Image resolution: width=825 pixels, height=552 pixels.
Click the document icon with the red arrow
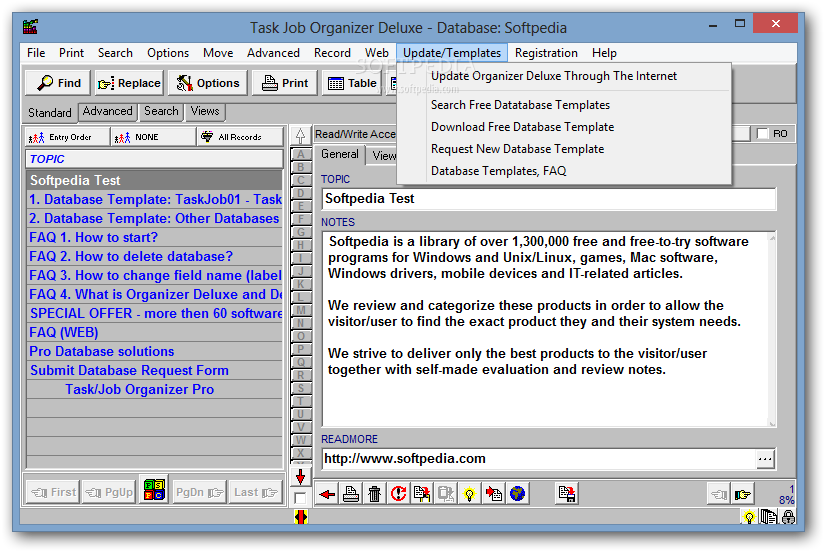pyautogui.click(x=494, y=494)
